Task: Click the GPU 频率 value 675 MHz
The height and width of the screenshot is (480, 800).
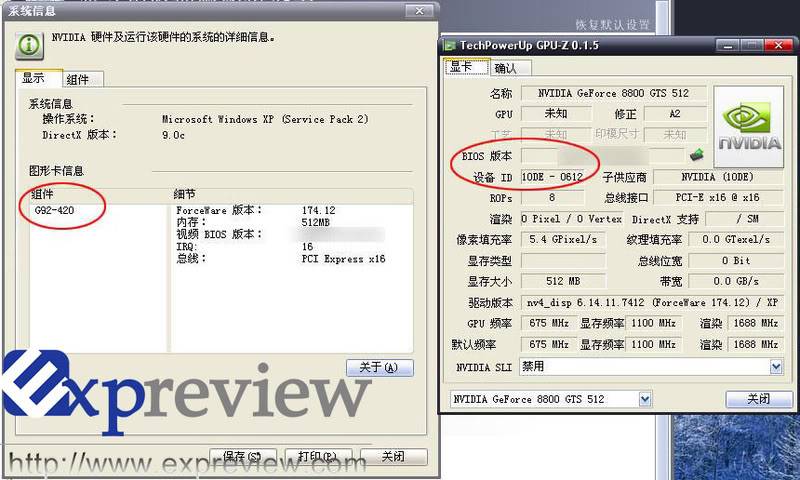Action: click(x=549, y=323)
